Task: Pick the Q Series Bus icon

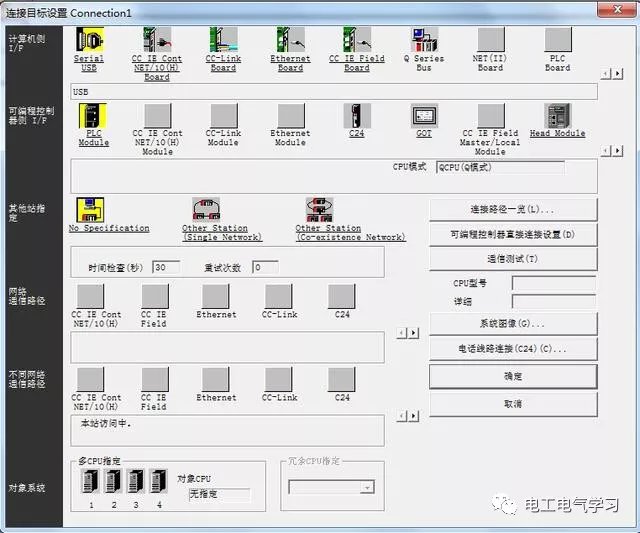Action: click(424, 40)
